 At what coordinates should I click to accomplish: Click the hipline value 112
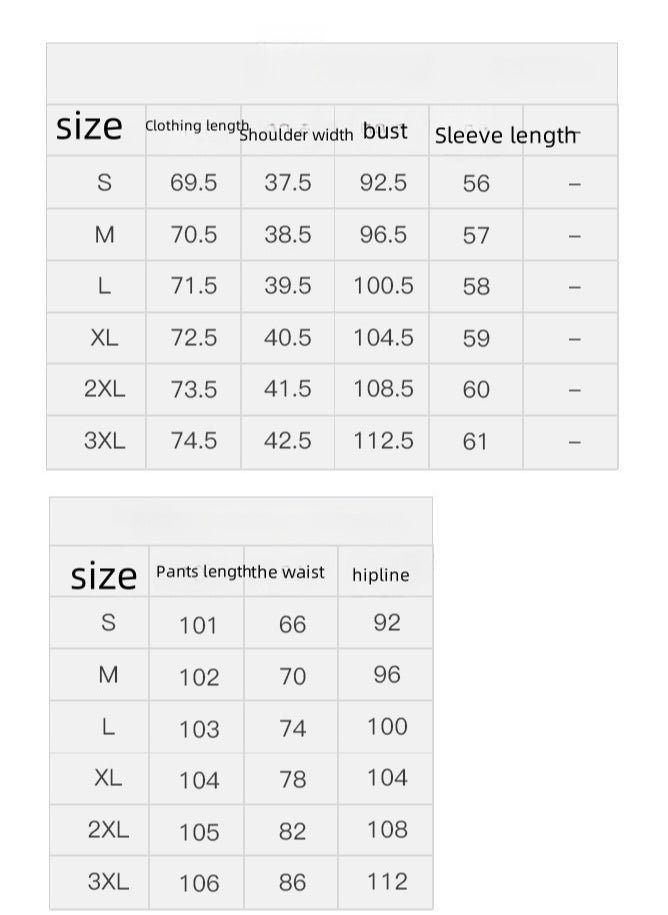(387, 881)
